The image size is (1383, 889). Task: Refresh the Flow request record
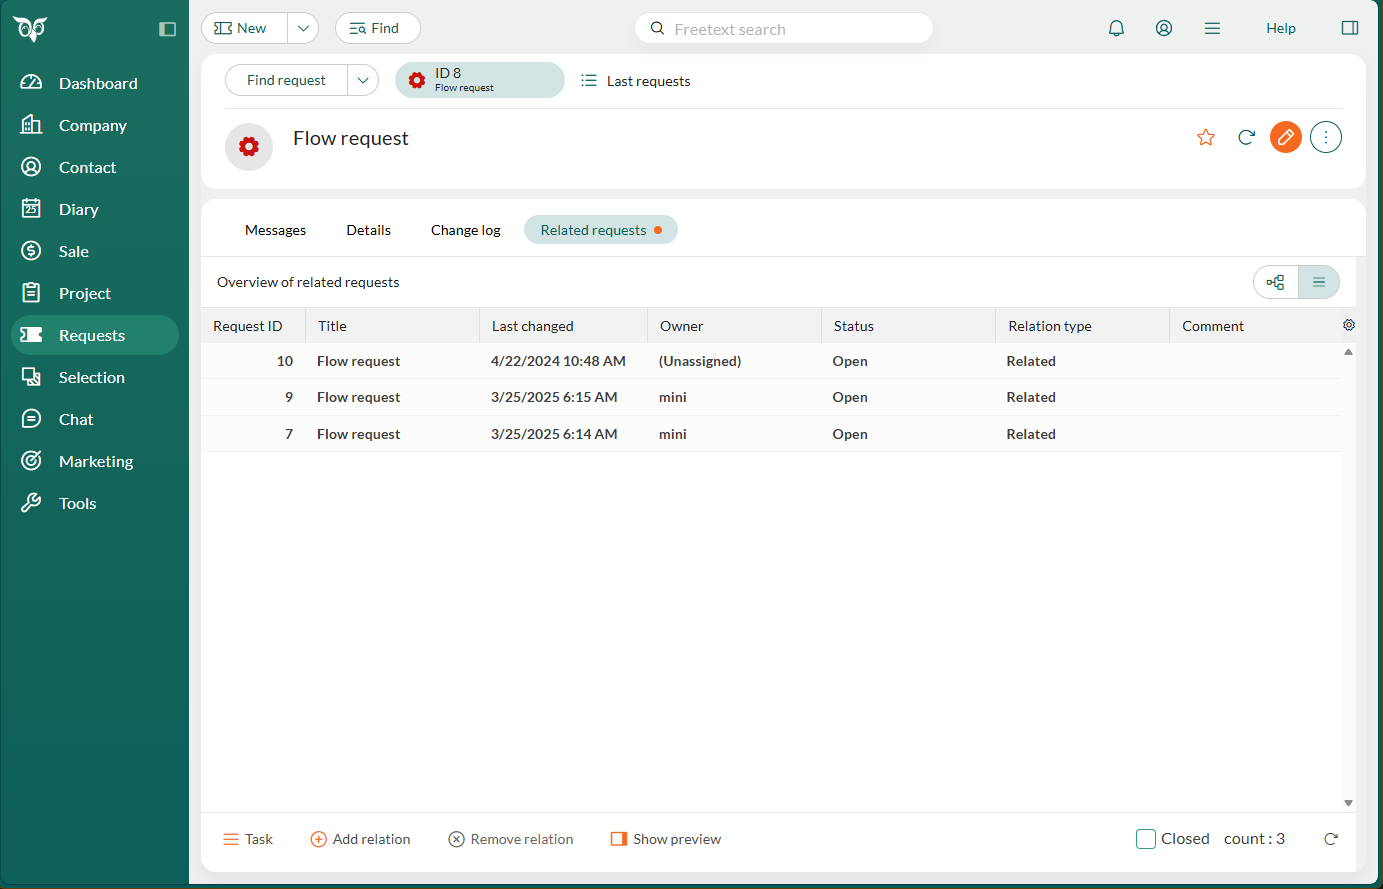click(1246, 137)
